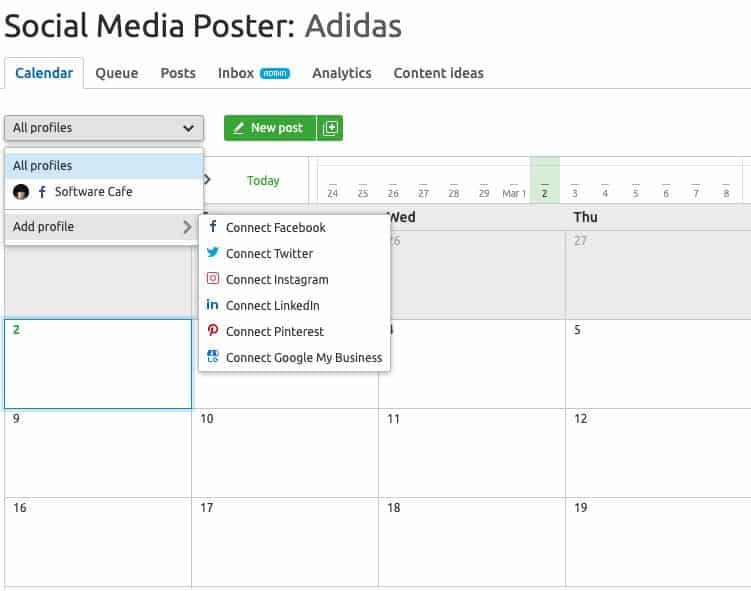Click the pencil icon on New post
Screen dimensions: 751x591
coord(238,128)
